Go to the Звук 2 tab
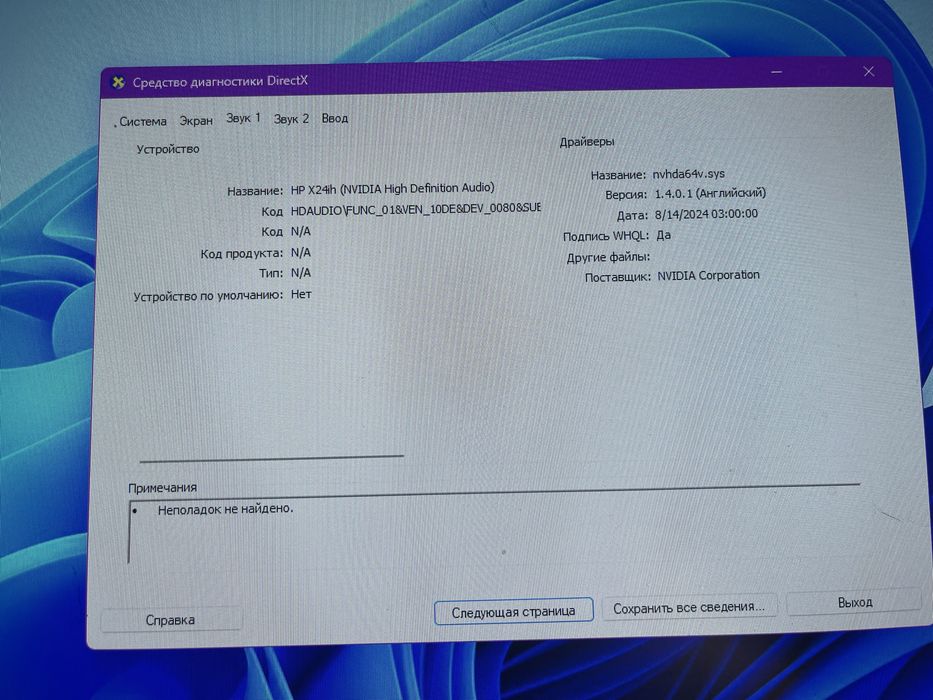This screenshot has height=700, width=933. 292,118
